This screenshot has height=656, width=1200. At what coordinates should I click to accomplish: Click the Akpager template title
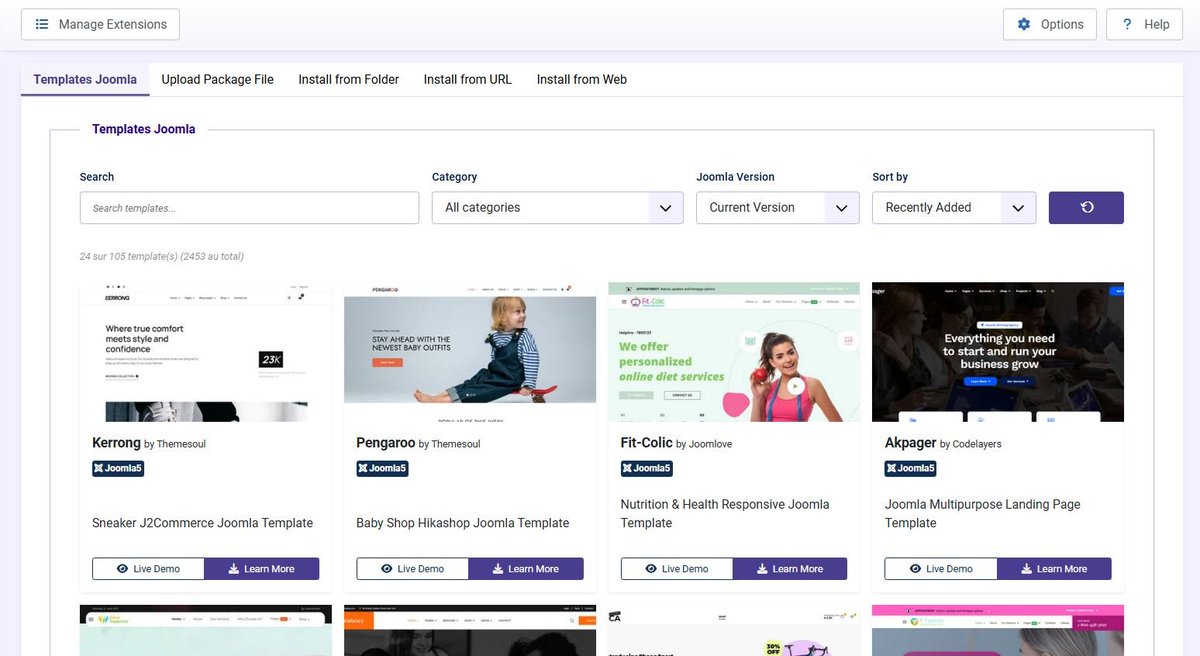tap(910, 442)
